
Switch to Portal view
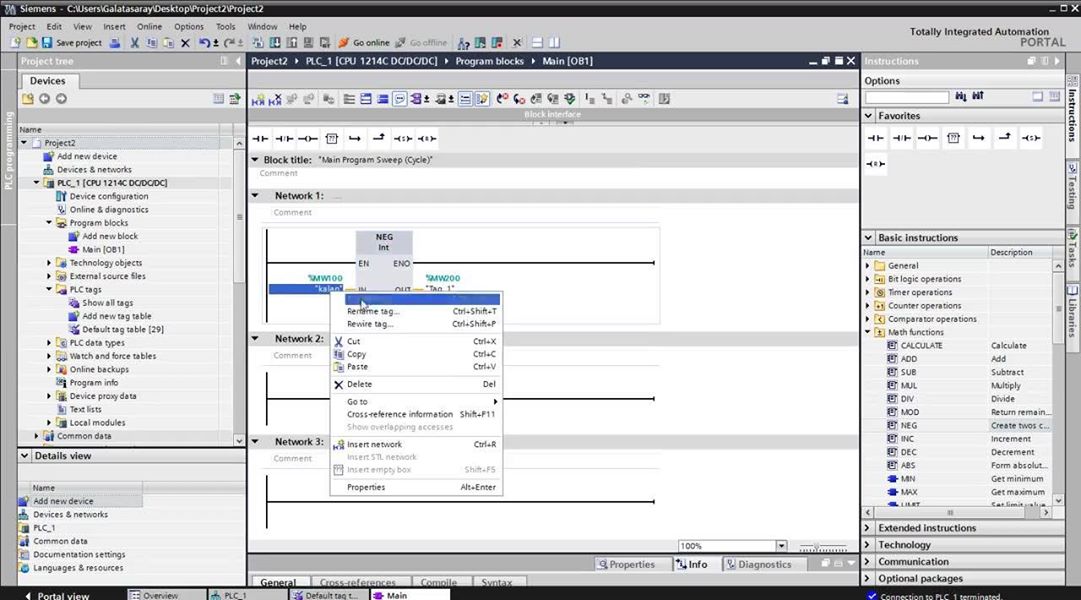tap(57, 596)
